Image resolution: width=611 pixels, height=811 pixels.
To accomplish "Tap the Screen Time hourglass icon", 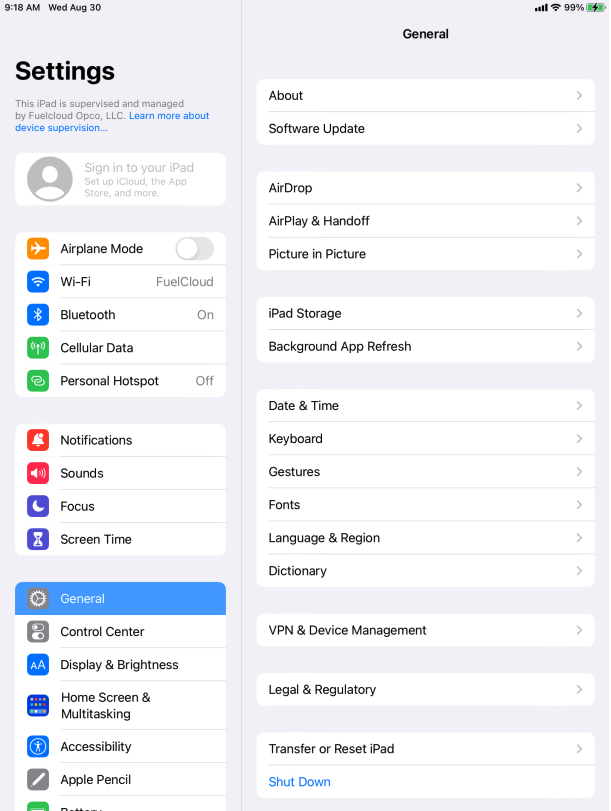I will [x=38, y=539].
